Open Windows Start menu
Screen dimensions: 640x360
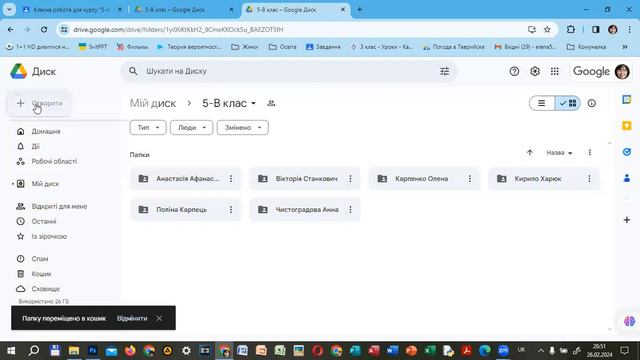coord(11,351)
